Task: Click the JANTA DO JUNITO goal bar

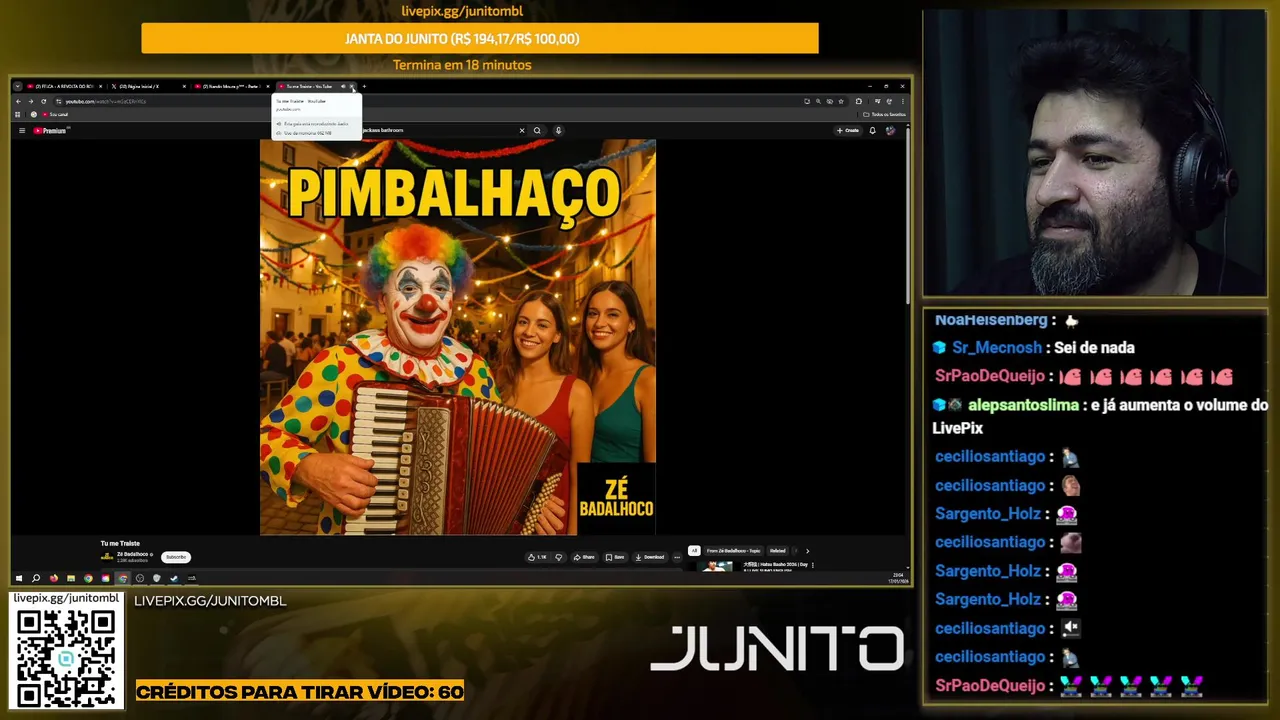Action: [x=480, y=38]
